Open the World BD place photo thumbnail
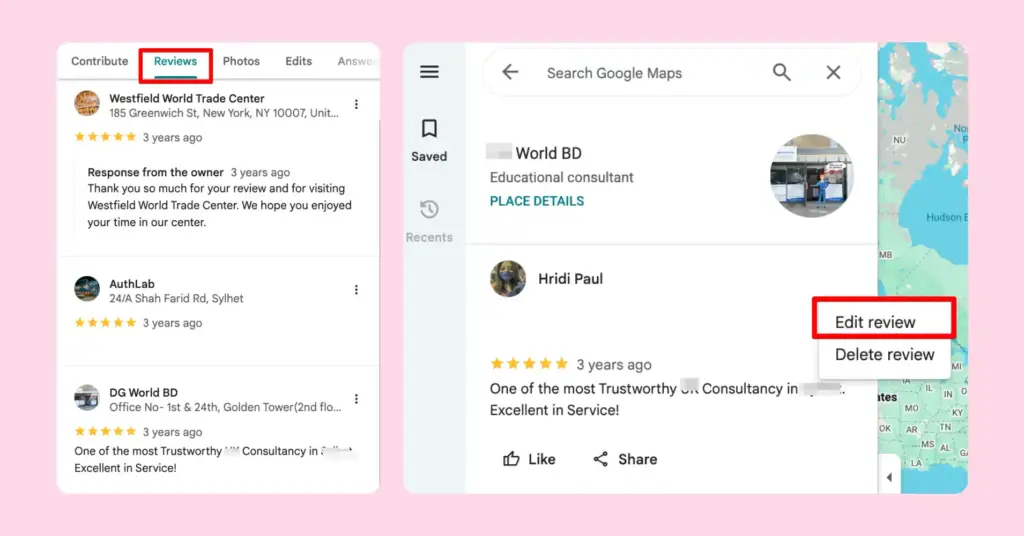The width and height of the screenshot is (1024, 536). click(x=811, y=176)
